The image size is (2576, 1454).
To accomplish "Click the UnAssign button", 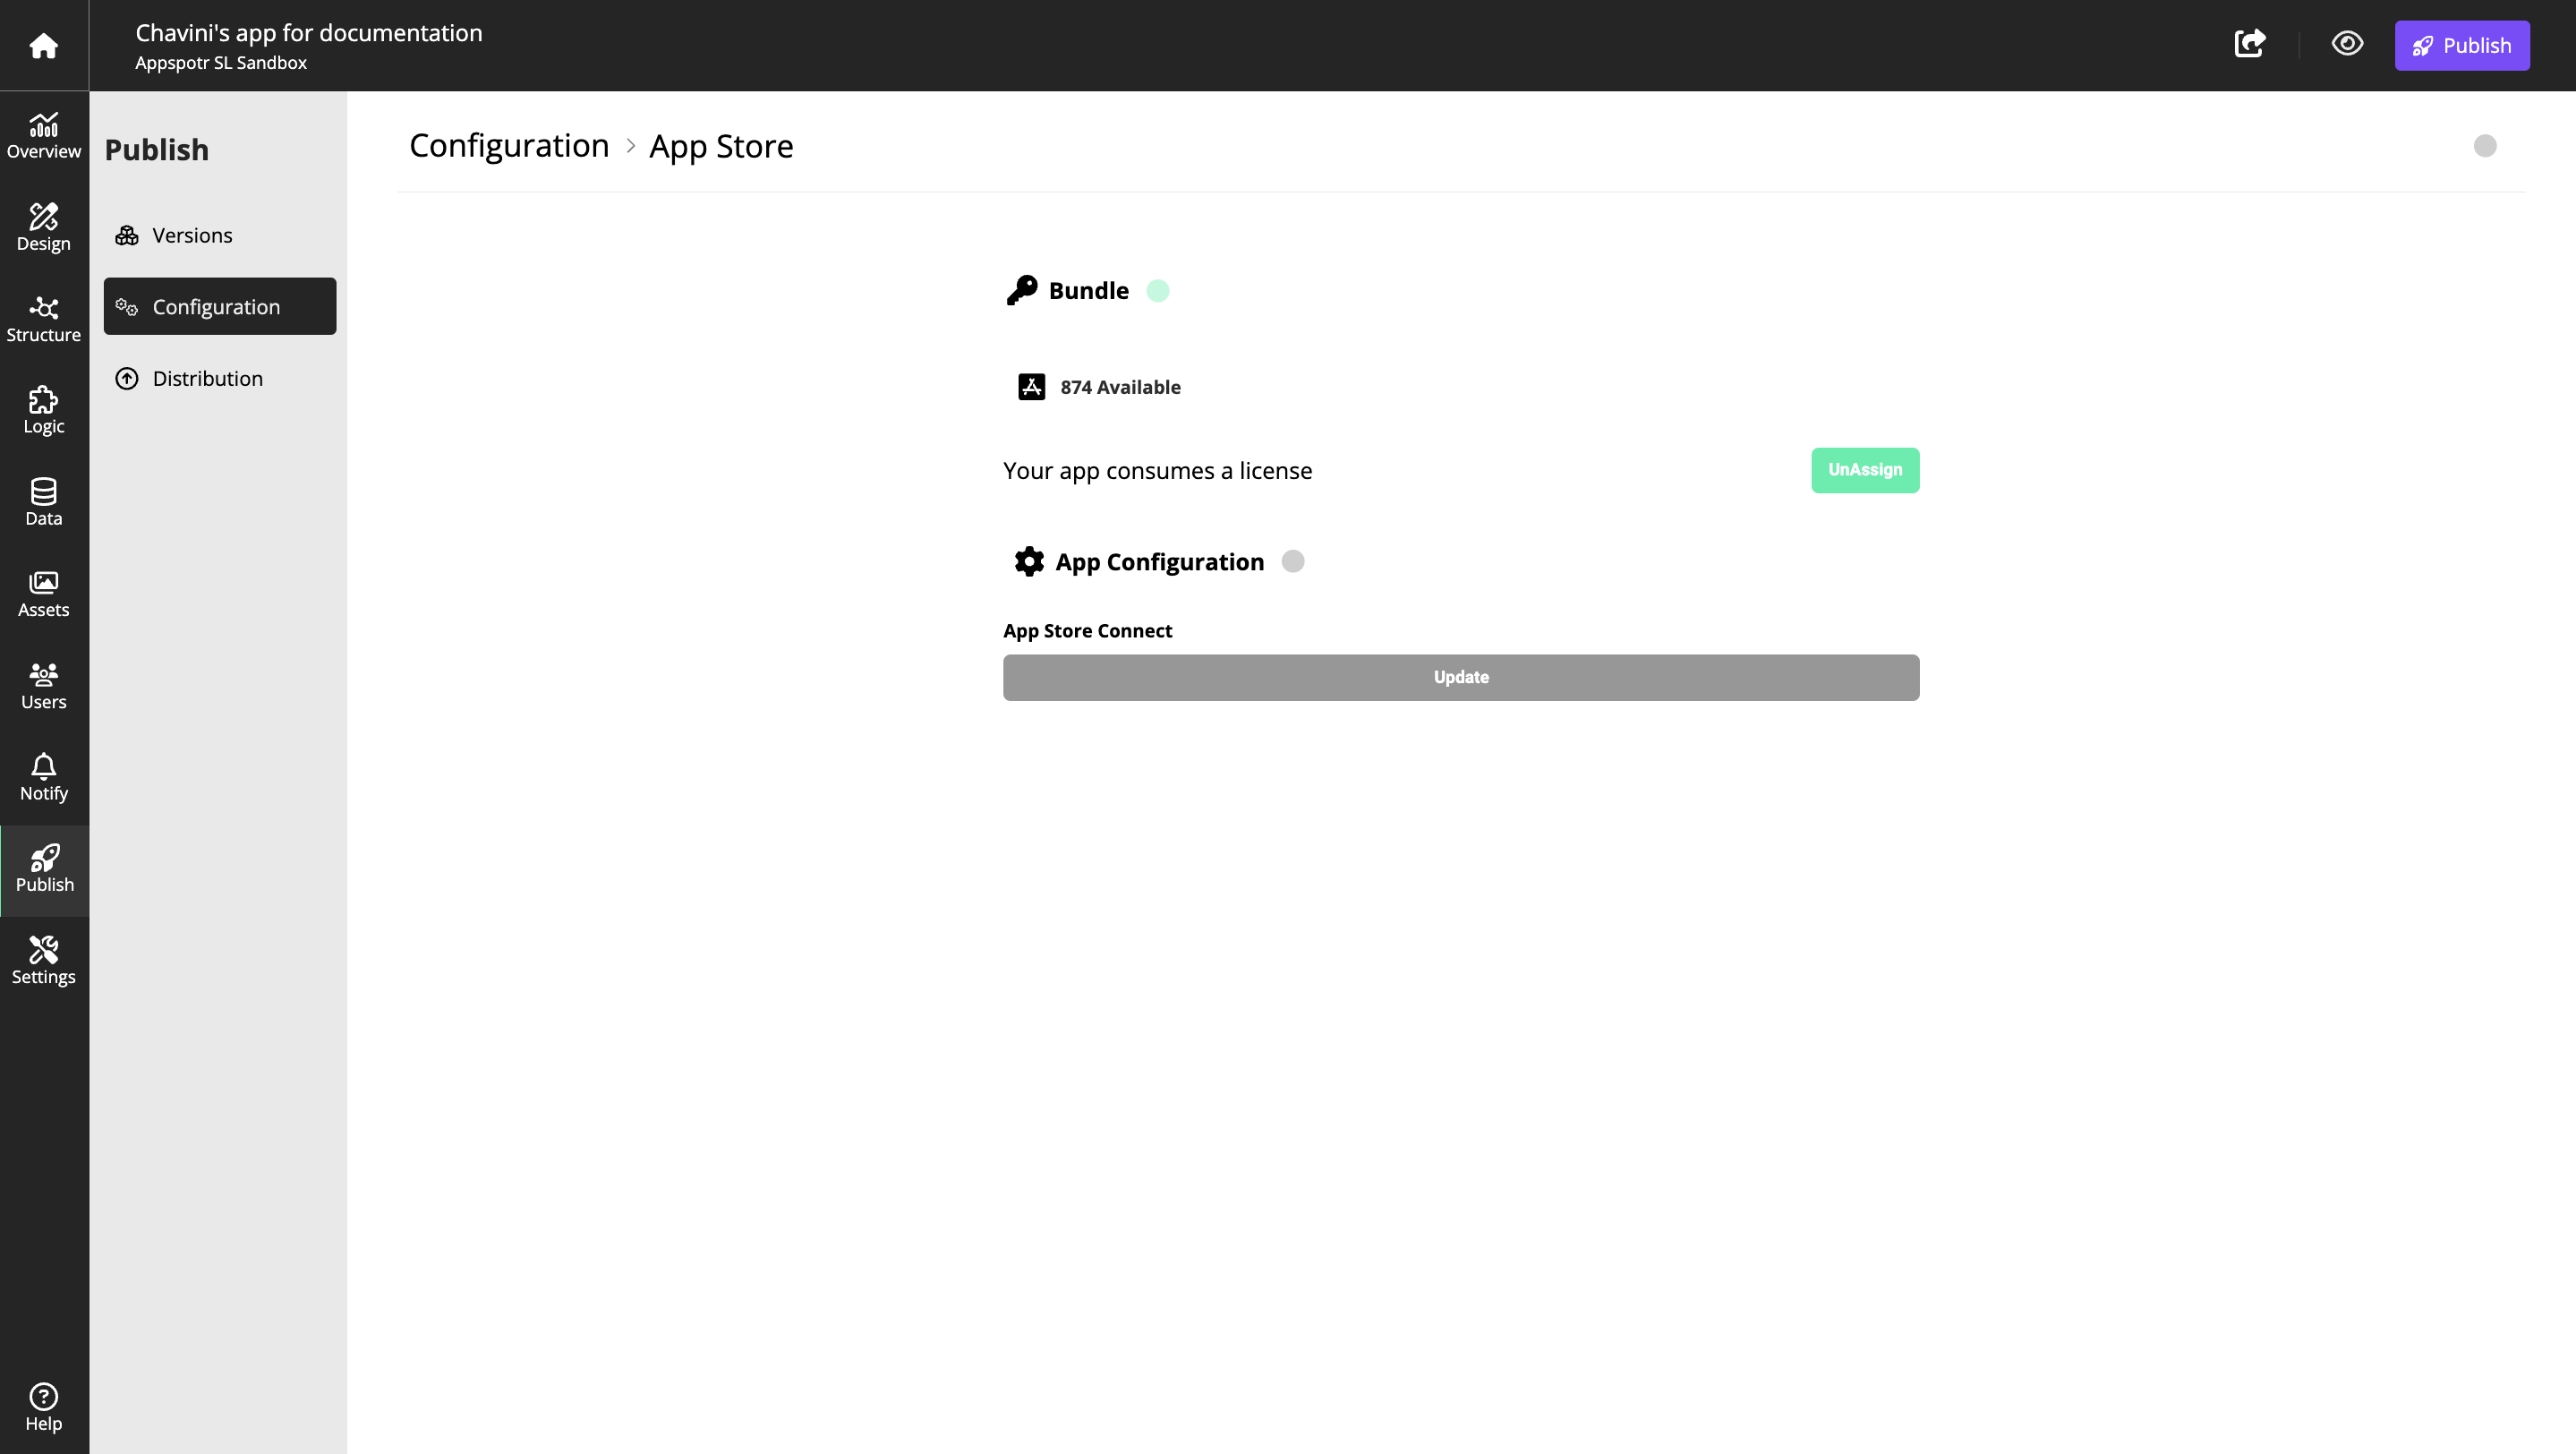I will pos(1865,470).
